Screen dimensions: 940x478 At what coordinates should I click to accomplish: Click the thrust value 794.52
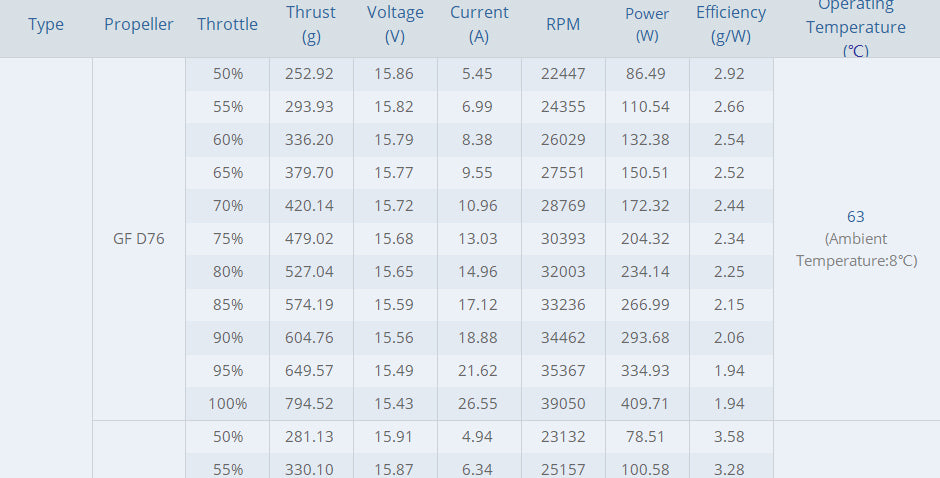[x=311, y=404]
